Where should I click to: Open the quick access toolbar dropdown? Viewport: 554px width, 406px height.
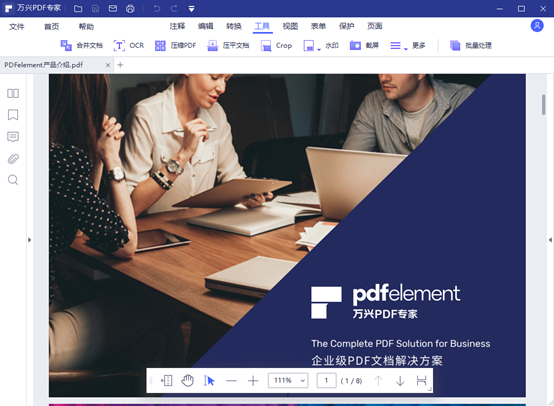[191, 9]
